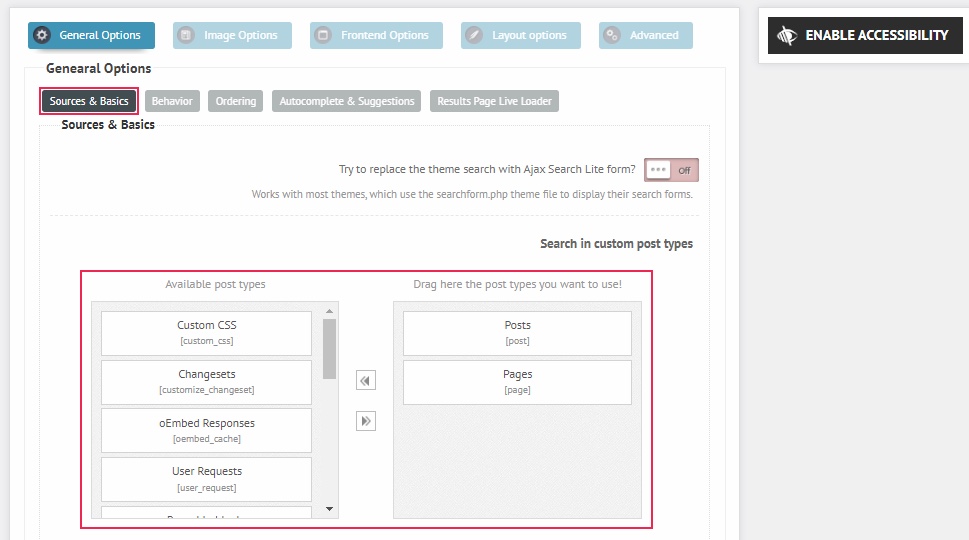Click the 'Available post types' heading
Image resolution: width=969 pixels, height=540 pixels.
[215, 284]
